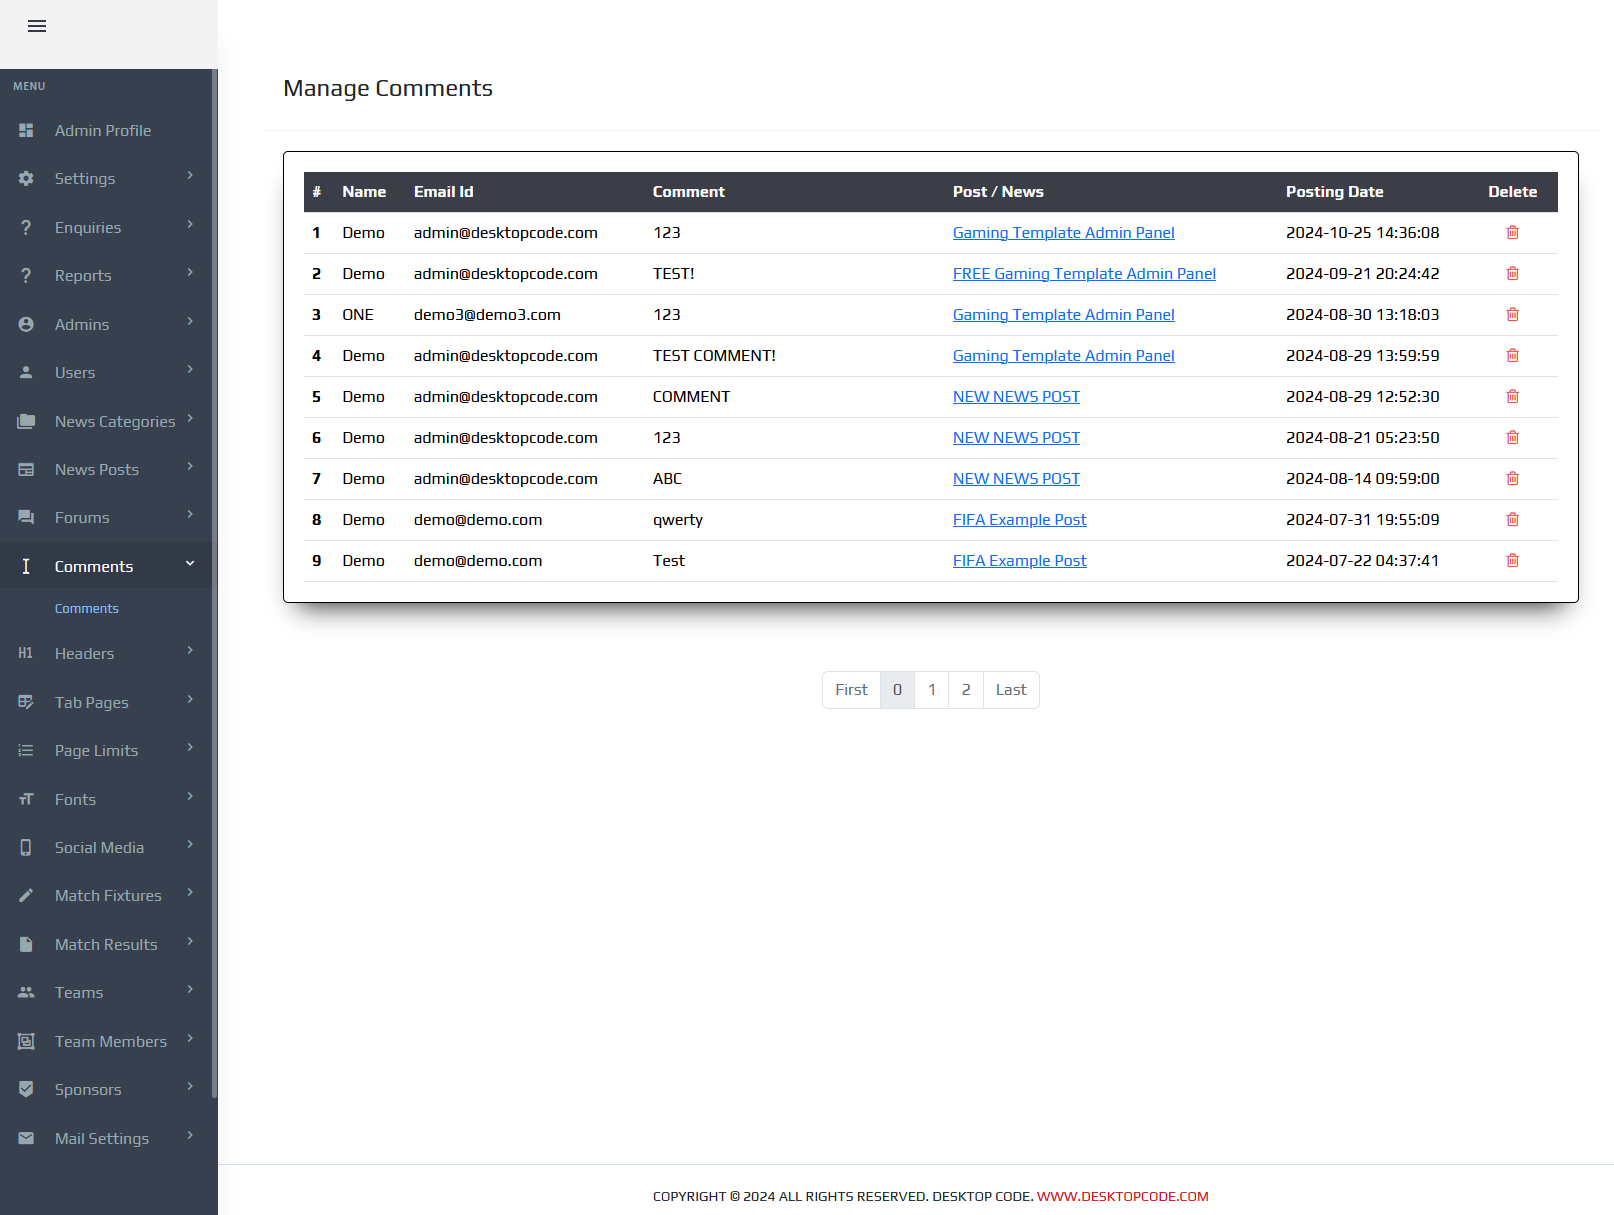
Task: Expand the Match Fixtures submenu arrow
Action: coord(190,893)
